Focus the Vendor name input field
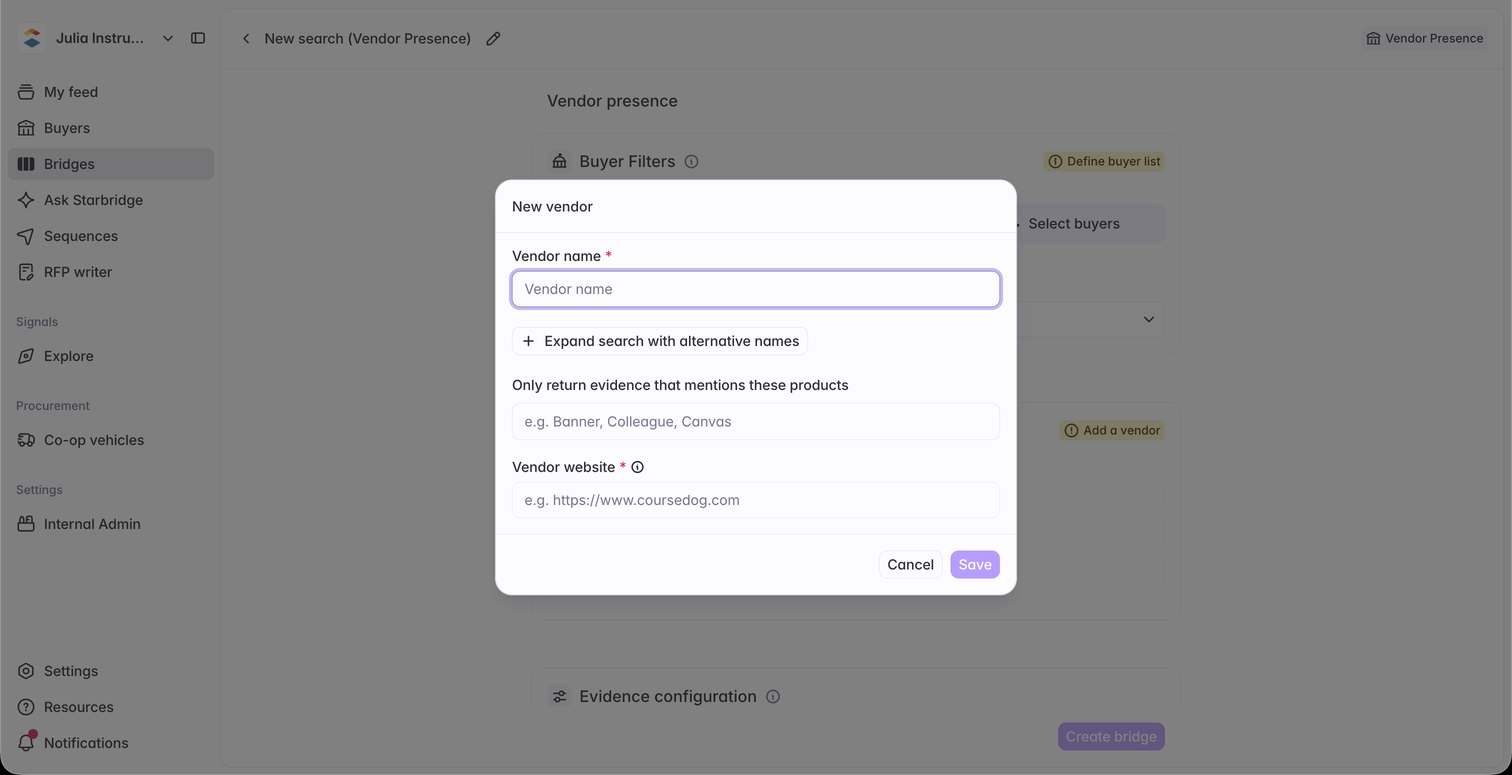This screenshot has width=1512, height=775. pyautogui.click(x=756, y=289)
